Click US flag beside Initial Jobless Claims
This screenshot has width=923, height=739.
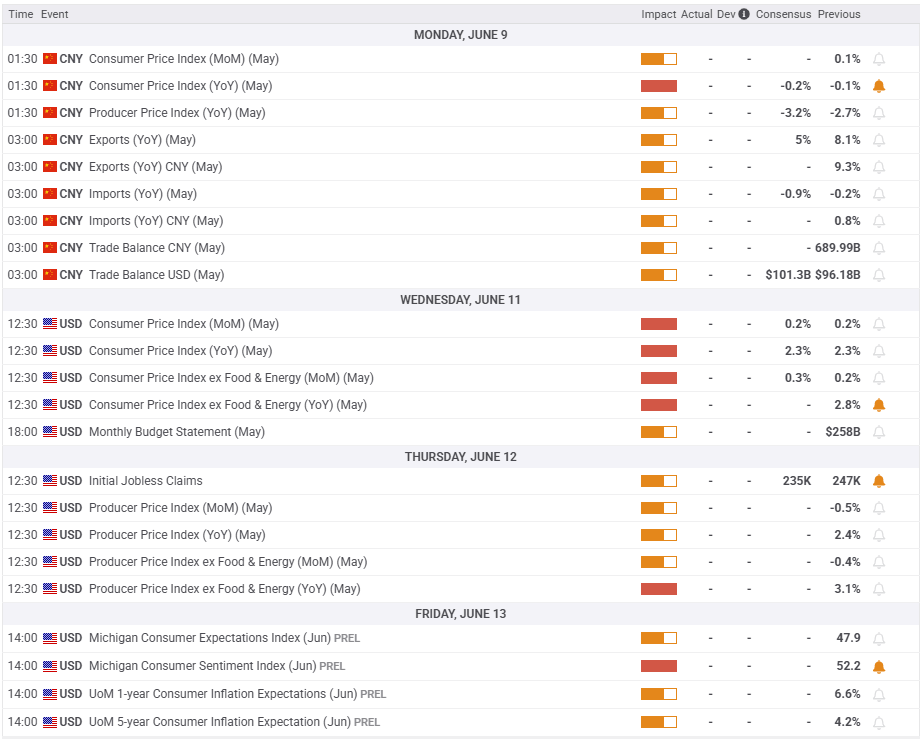pos(50,481)
